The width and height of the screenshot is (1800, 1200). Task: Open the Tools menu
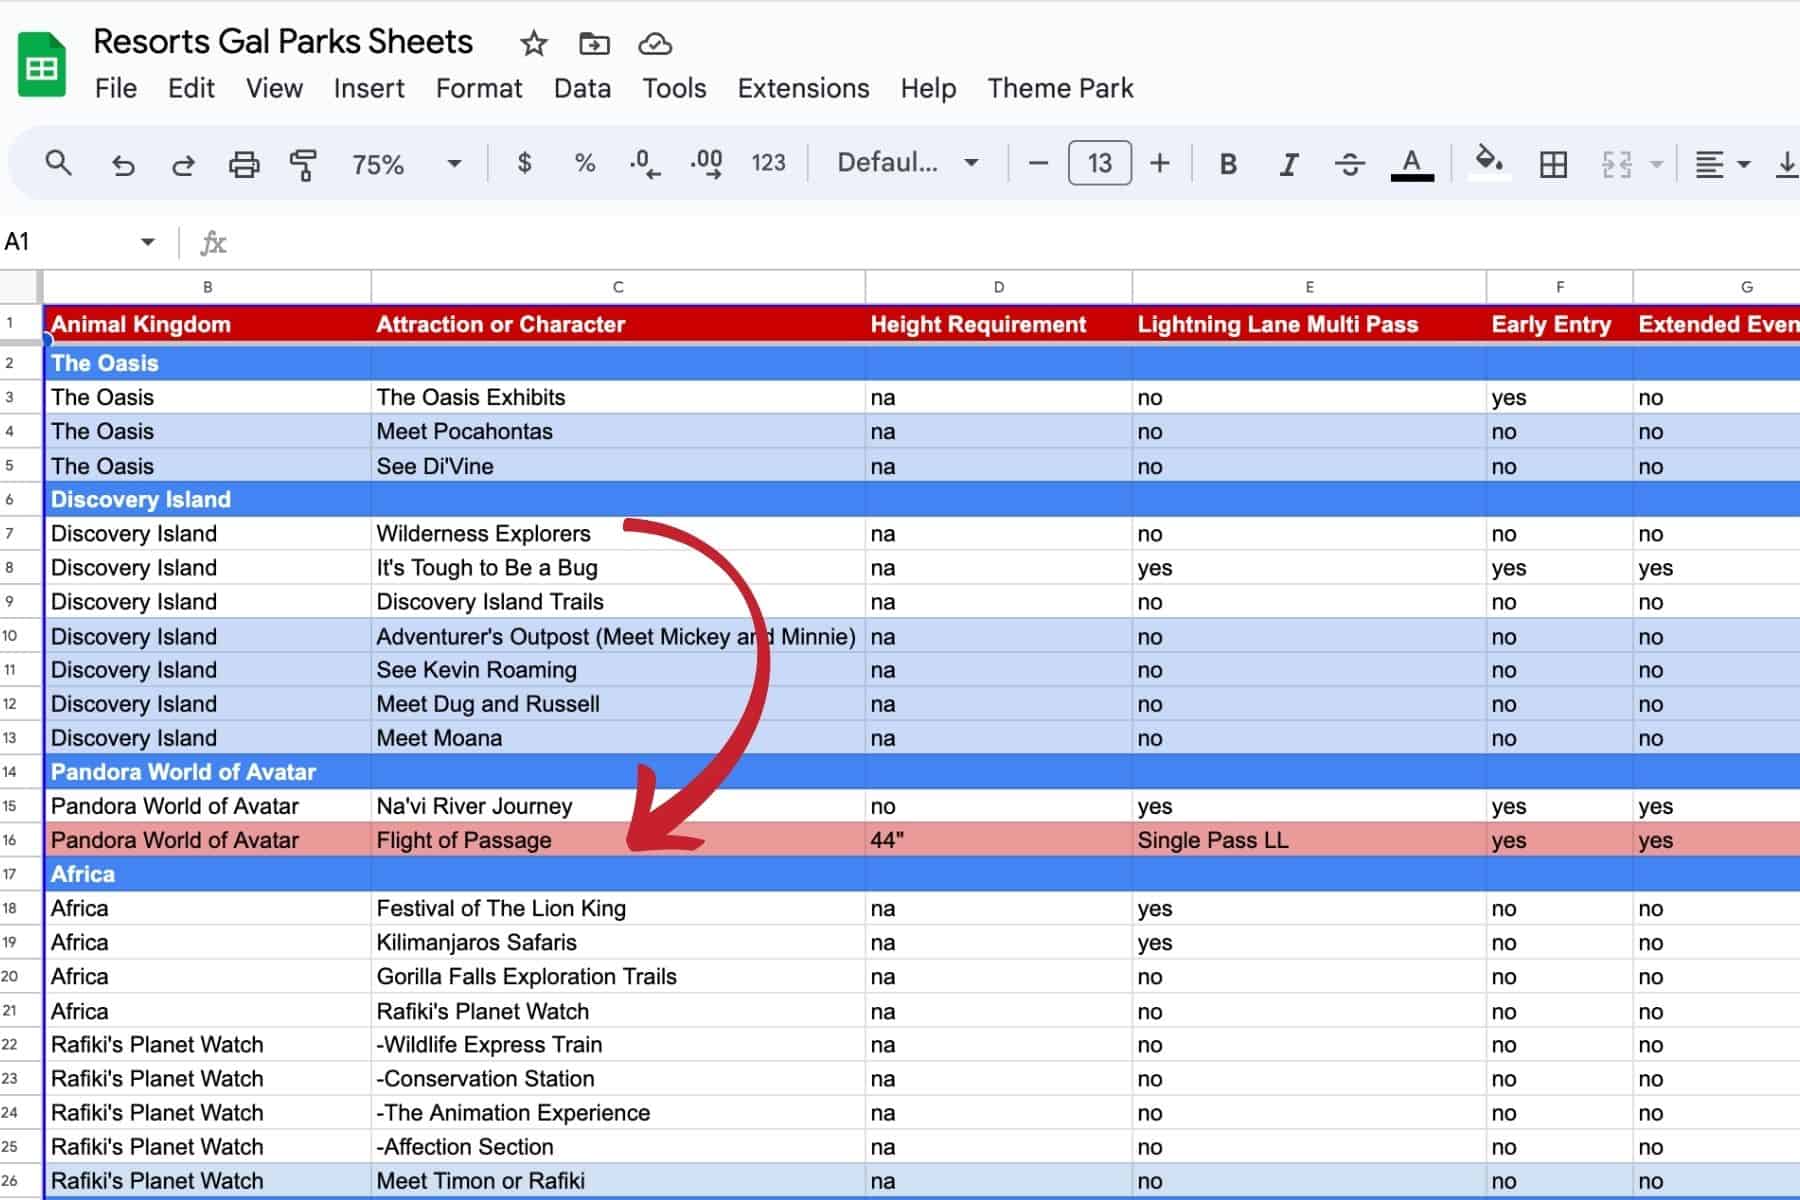point(674,88)
